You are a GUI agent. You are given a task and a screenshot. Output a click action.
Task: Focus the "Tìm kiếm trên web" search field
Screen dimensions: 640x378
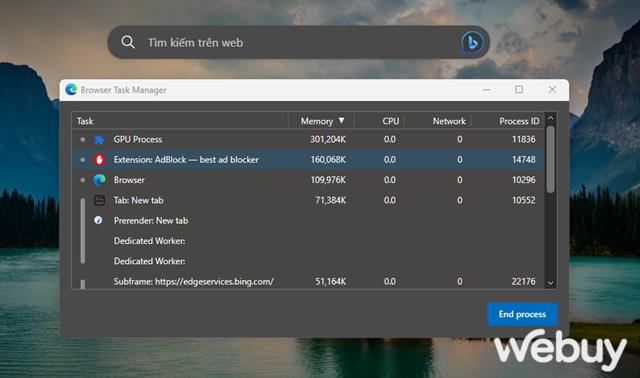coord(298,42)
